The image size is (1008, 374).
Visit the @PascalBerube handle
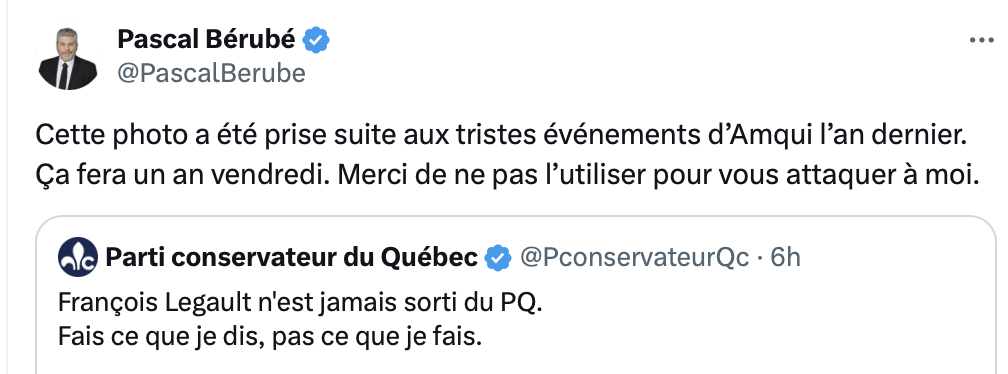[x=212, y=73]
